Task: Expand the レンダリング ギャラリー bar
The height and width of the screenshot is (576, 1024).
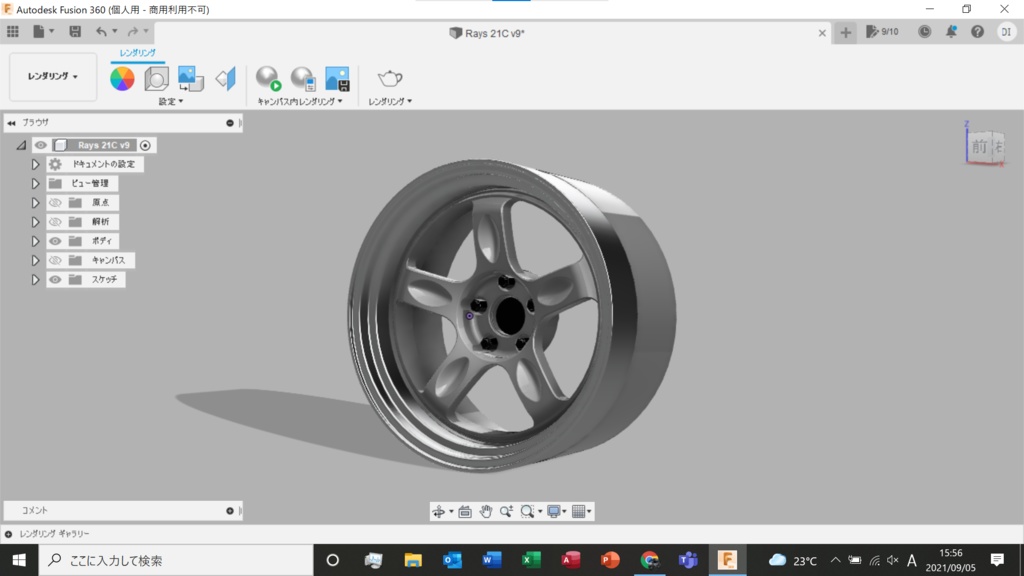Action: pyautogui.click(x=8, y=534)
